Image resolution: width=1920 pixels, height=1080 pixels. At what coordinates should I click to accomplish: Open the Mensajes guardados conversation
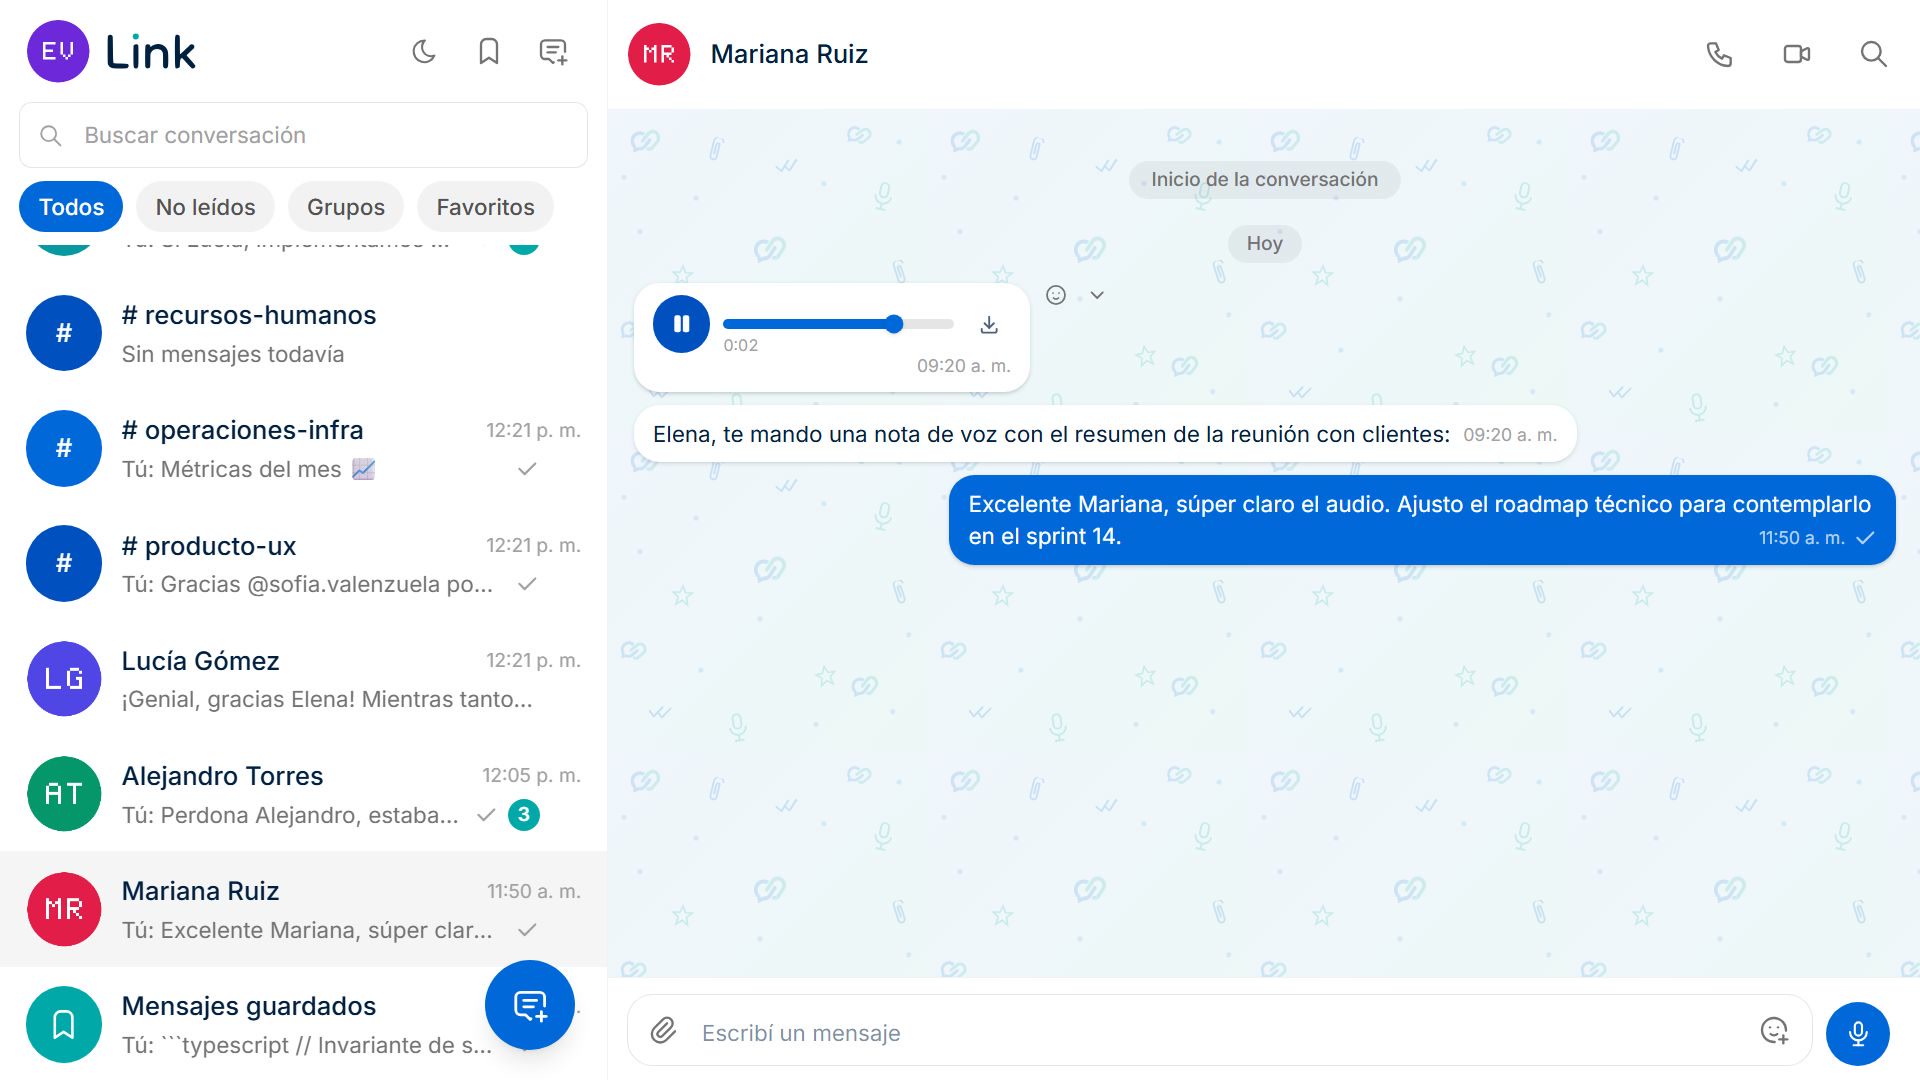303,1024
